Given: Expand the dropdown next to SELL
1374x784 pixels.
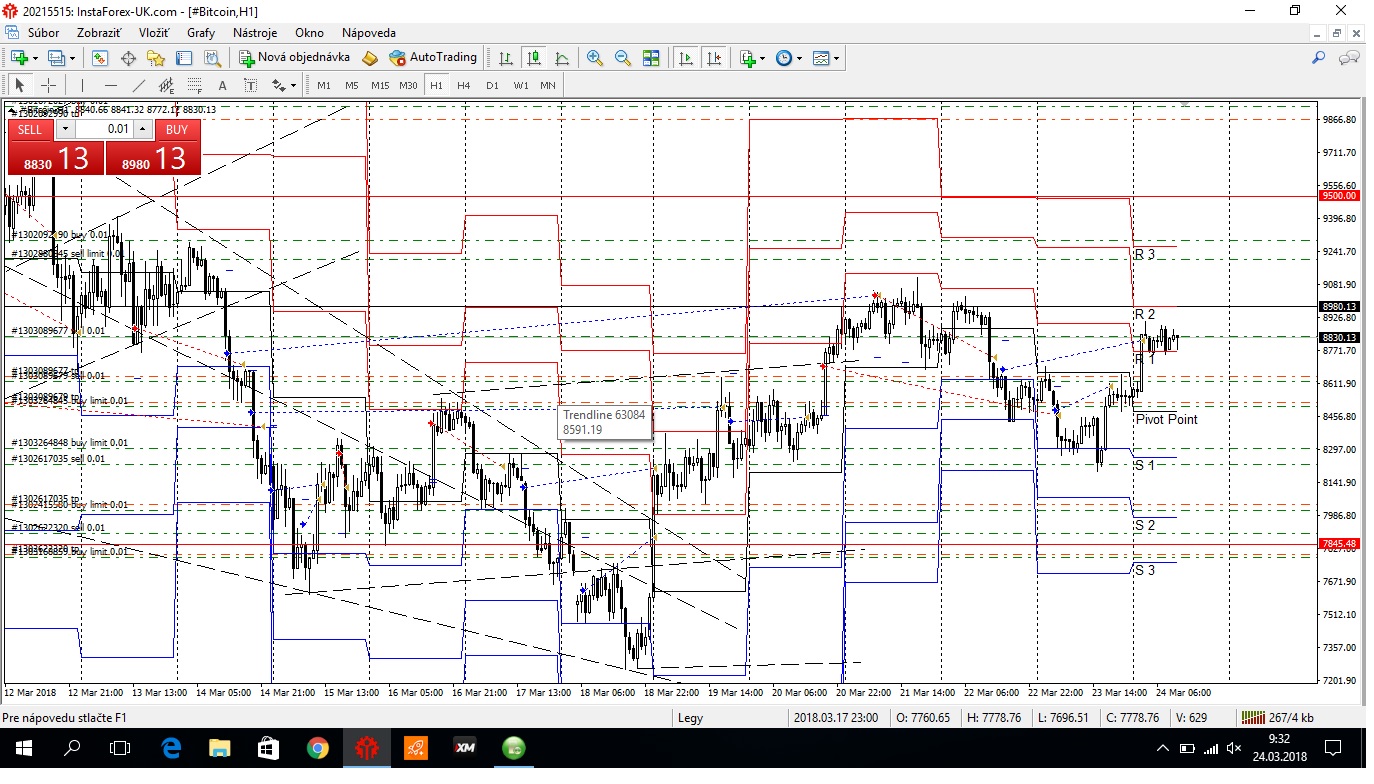Looking at the screenshot, I should [x=64, y=129].
